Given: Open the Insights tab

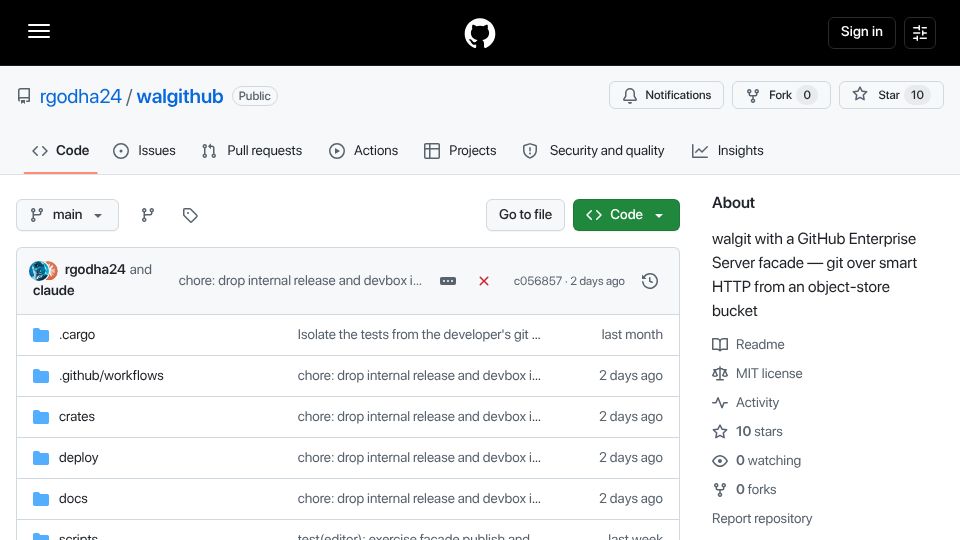Looking at the screenshot, I should [727, 151].
